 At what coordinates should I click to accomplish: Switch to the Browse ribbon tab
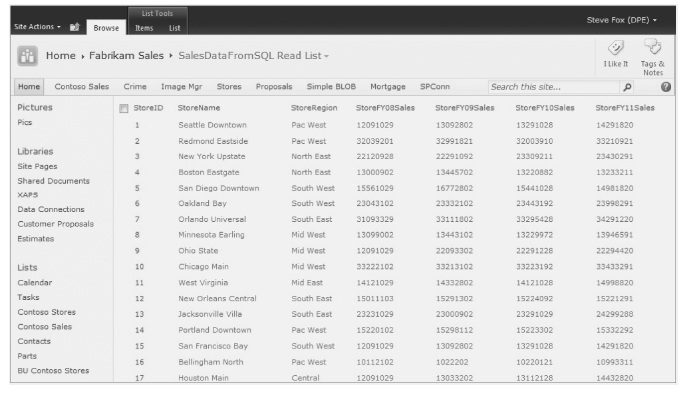click(x=106, y=28)
